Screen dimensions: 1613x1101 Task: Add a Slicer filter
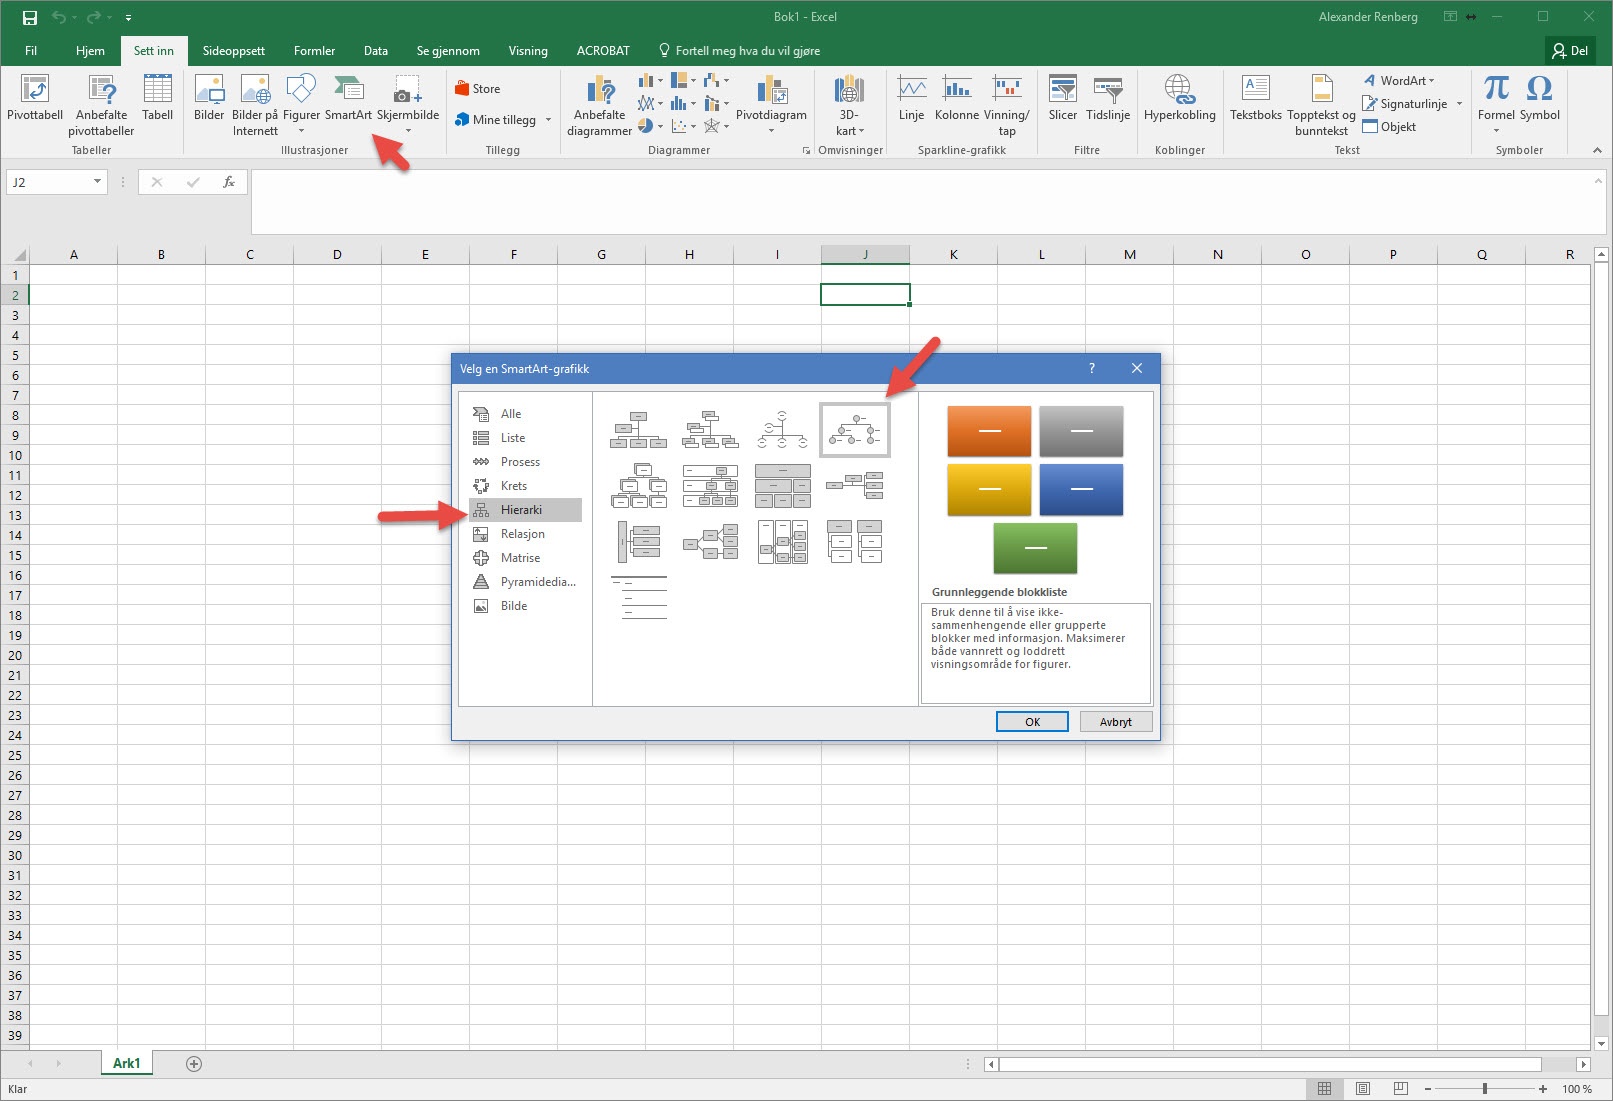pos(1062,98)
